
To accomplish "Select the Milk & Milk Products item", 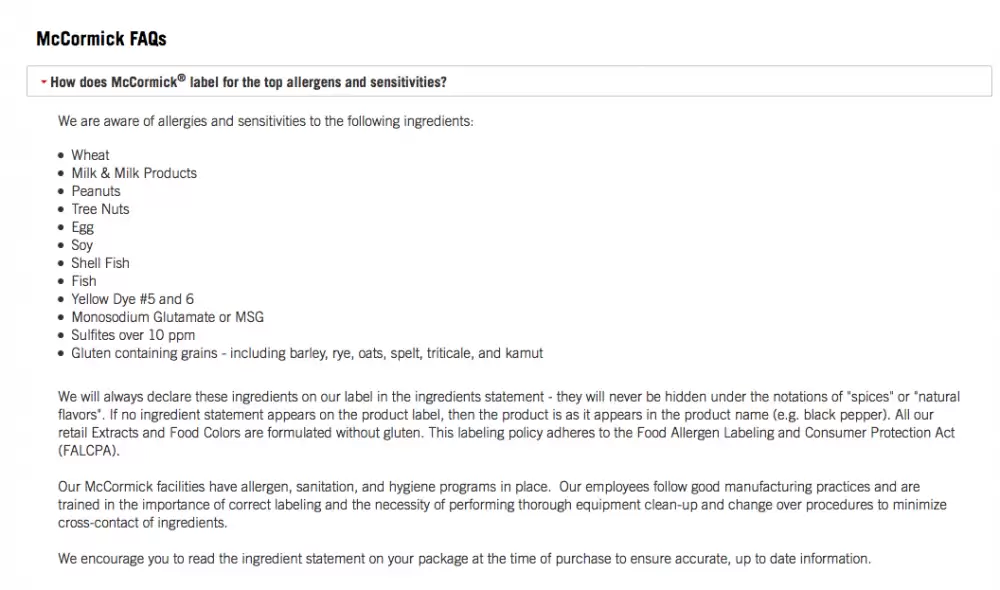I will [x=134, y=173].
